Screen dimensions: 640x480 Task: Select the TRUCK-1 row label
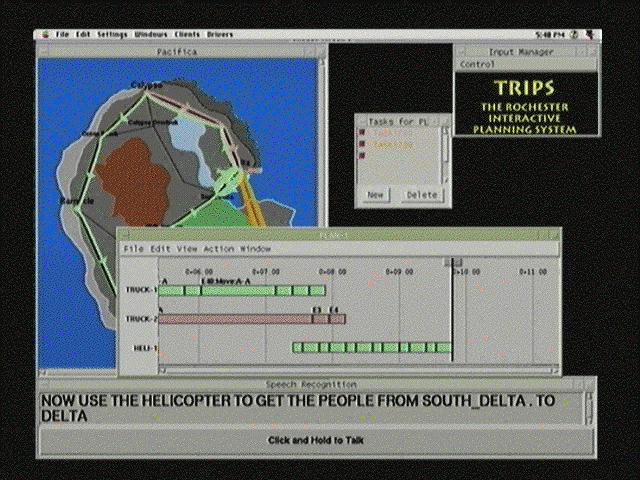[x=141, y=290]
